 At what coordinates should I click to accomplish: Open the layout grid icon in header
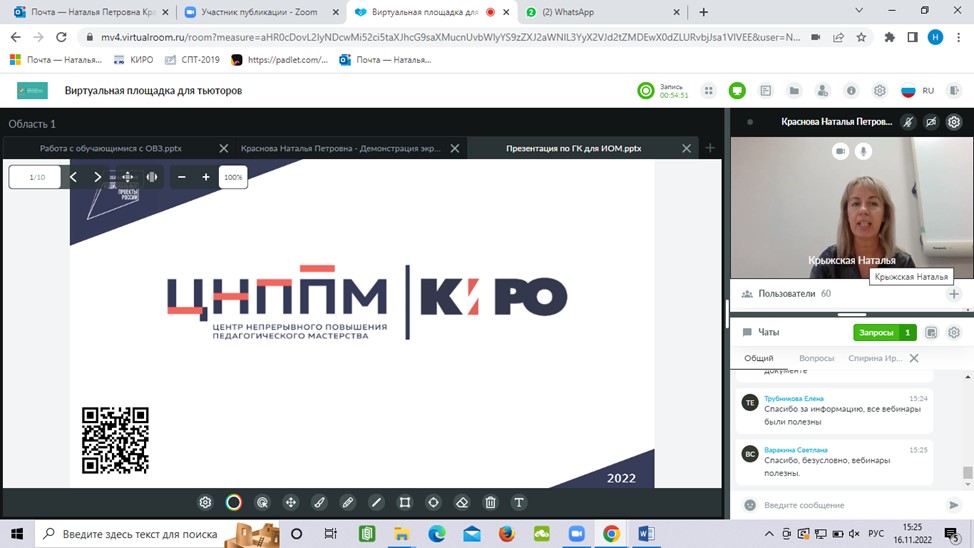[x=709, y=91]
